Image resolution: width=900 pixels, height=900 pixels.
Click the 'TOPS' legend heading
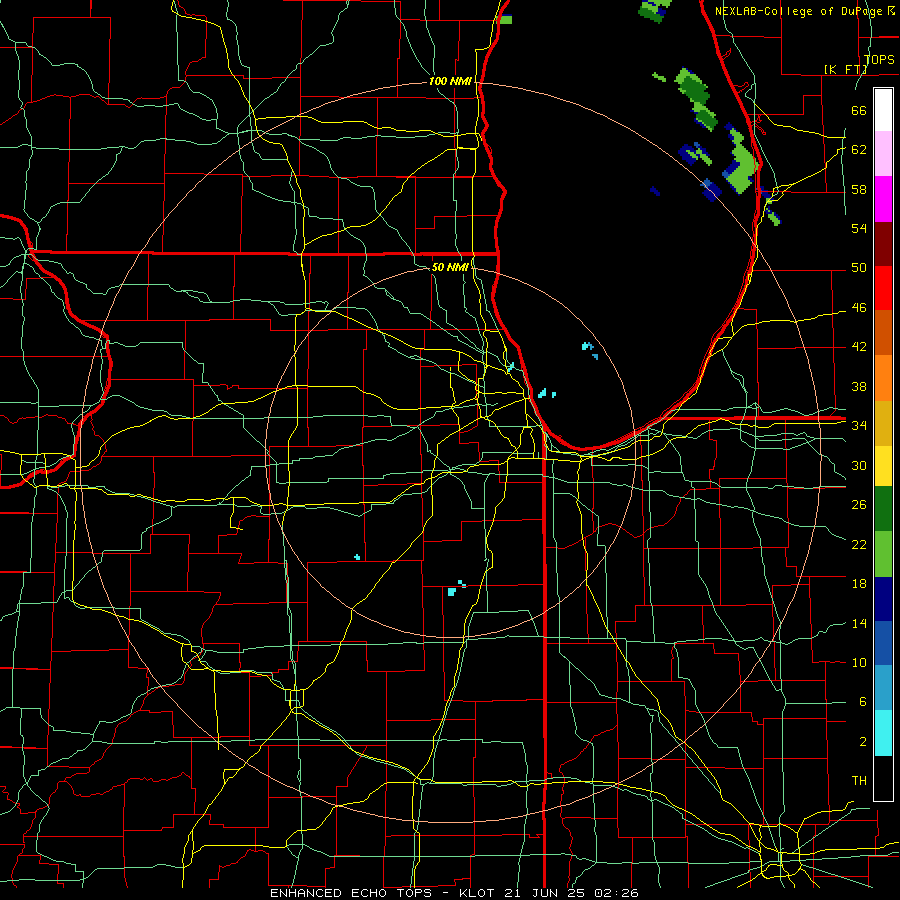[879, 59]
